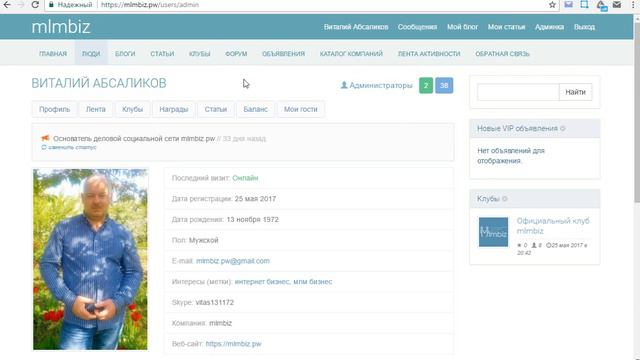Open the mail extension icon in the toolbar
Image resolution: width=640 pixels, height=360 pixels.
(568, 4)
